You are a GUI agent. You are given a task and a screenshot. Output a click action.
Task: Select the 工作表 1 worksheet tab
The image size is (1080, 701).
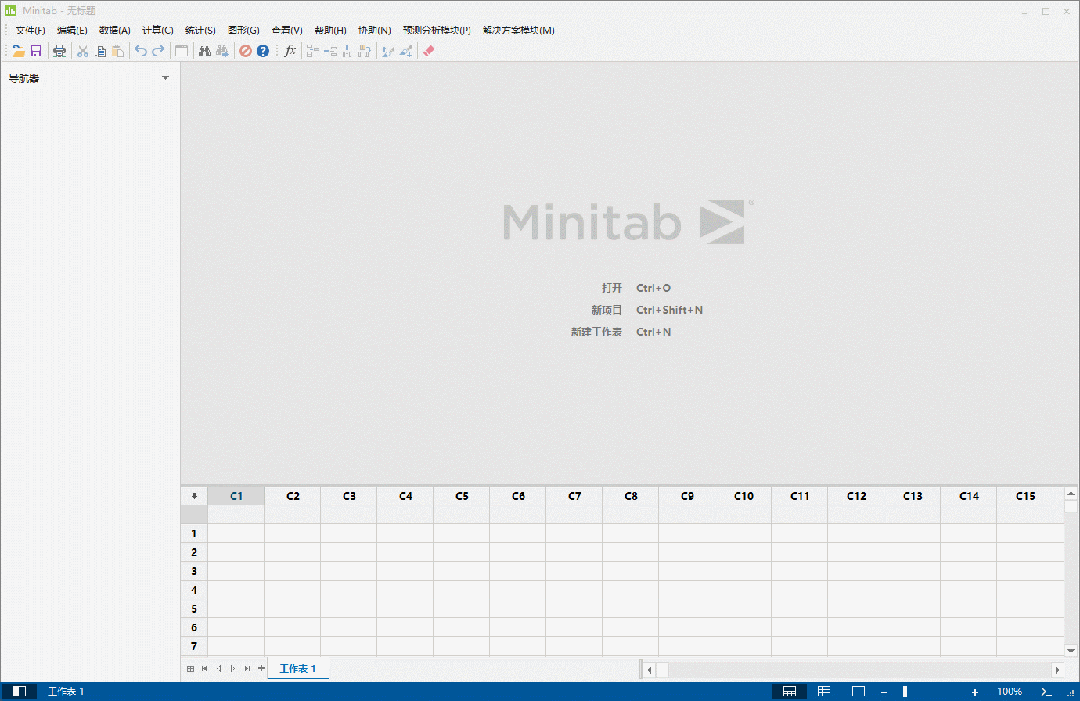point(298,669)
